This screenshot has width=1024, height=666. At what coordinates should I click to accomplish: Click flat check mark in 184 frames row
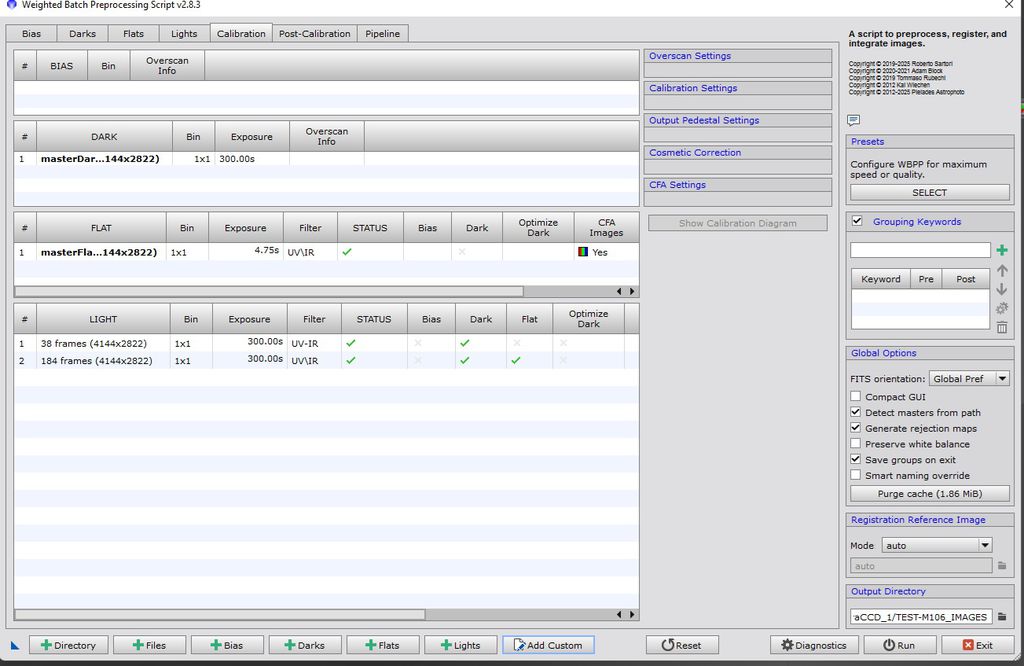tap(516, 360)
